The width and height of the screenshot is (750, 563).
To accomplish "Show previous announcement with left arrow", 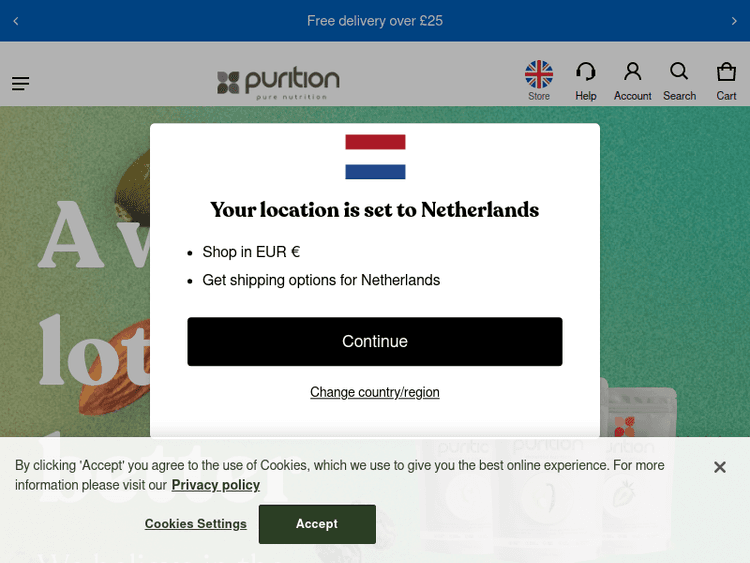I will [16, 21].
